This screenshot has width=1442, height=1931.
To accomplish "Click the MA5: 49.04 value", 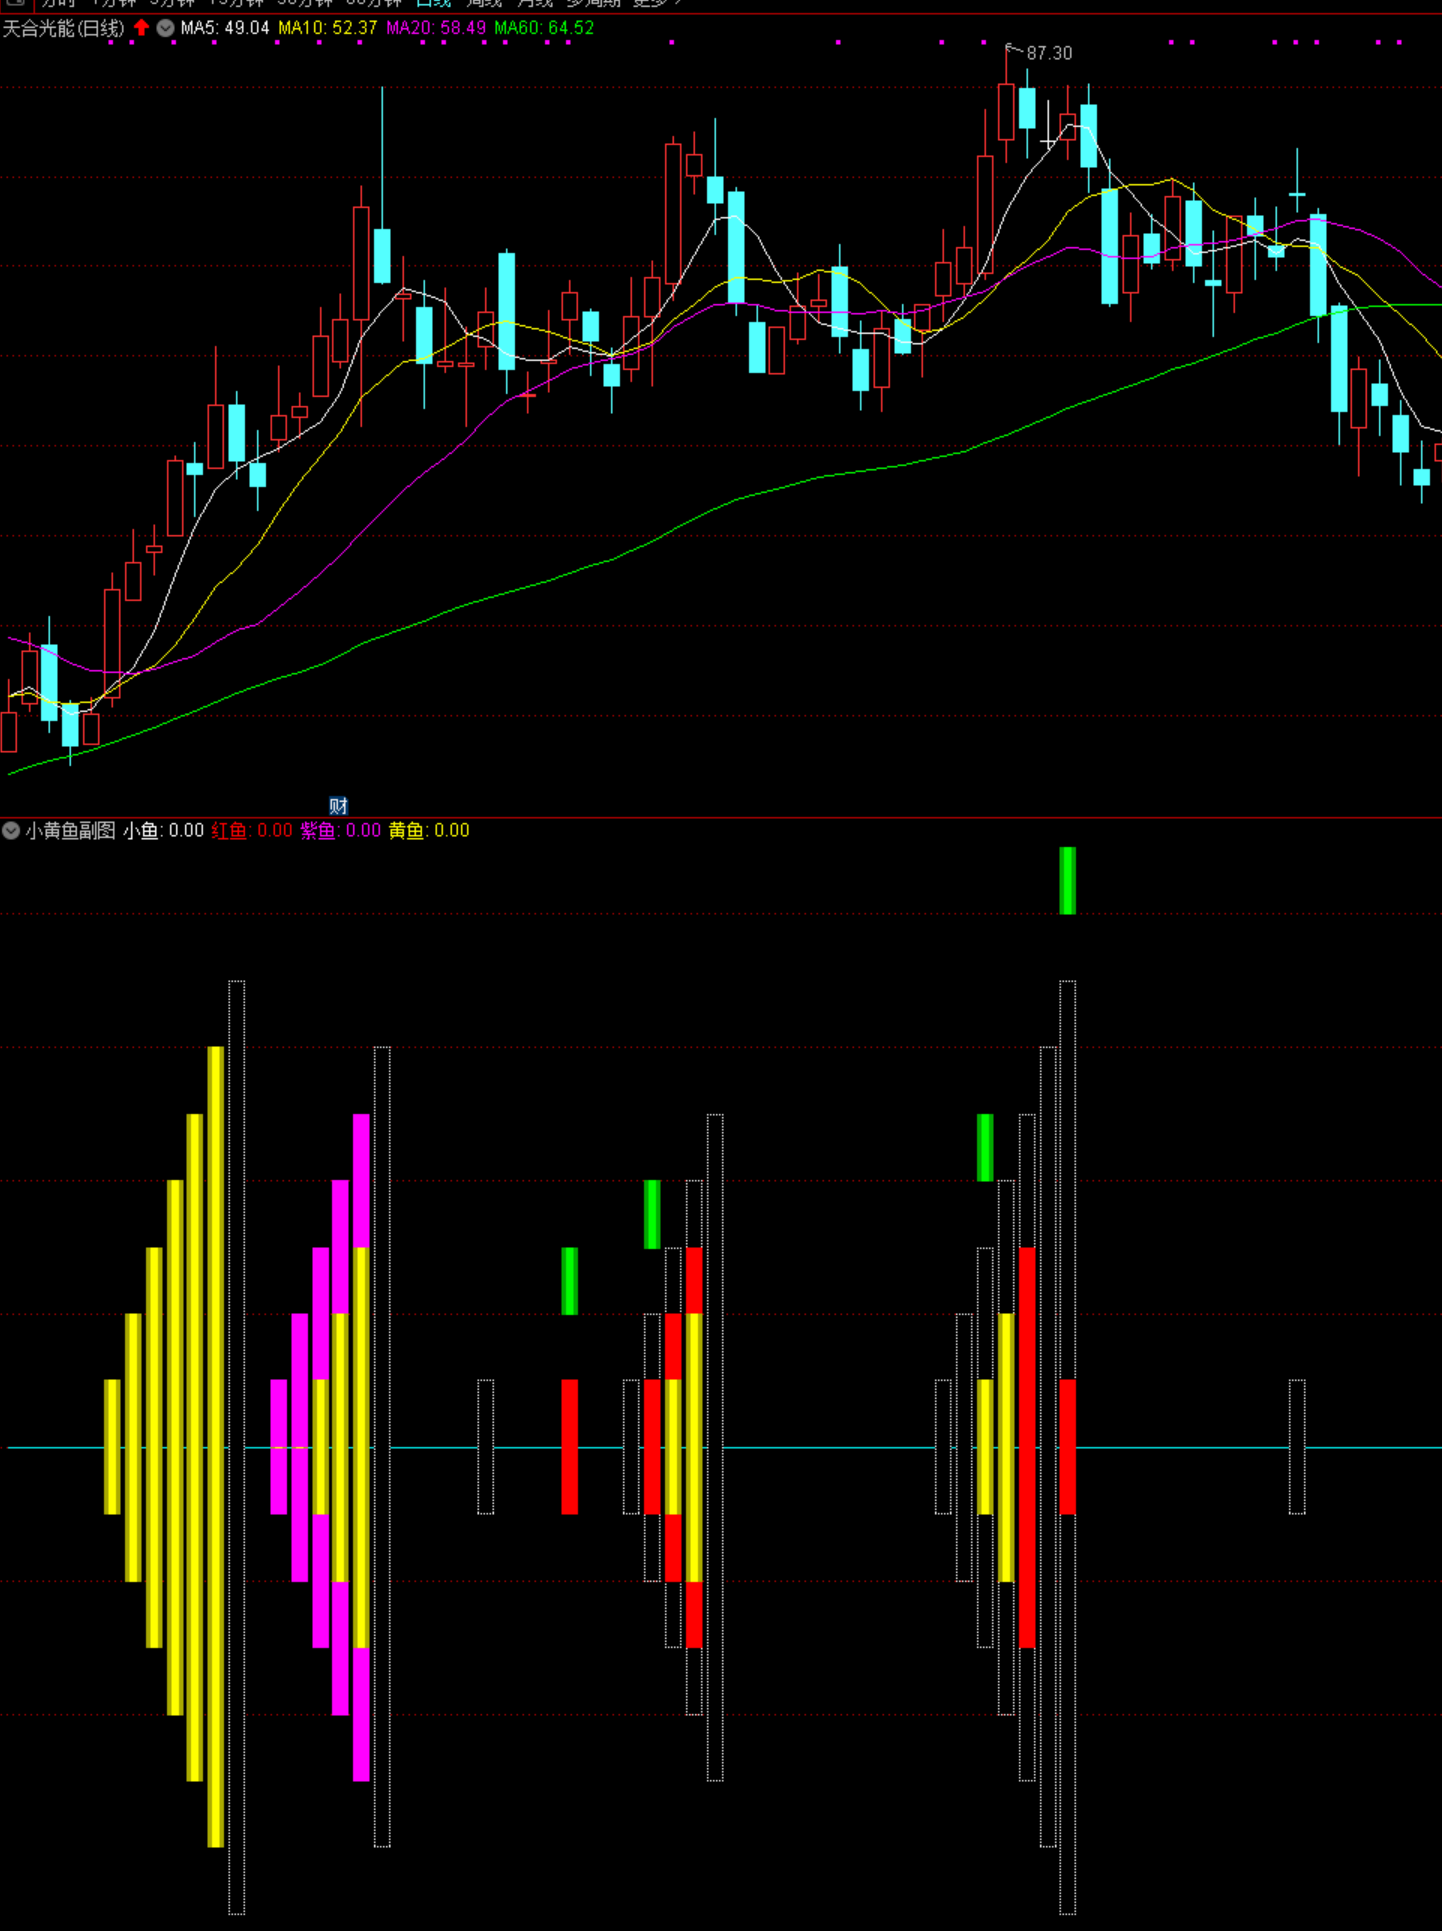I will [x=225, y=28].
